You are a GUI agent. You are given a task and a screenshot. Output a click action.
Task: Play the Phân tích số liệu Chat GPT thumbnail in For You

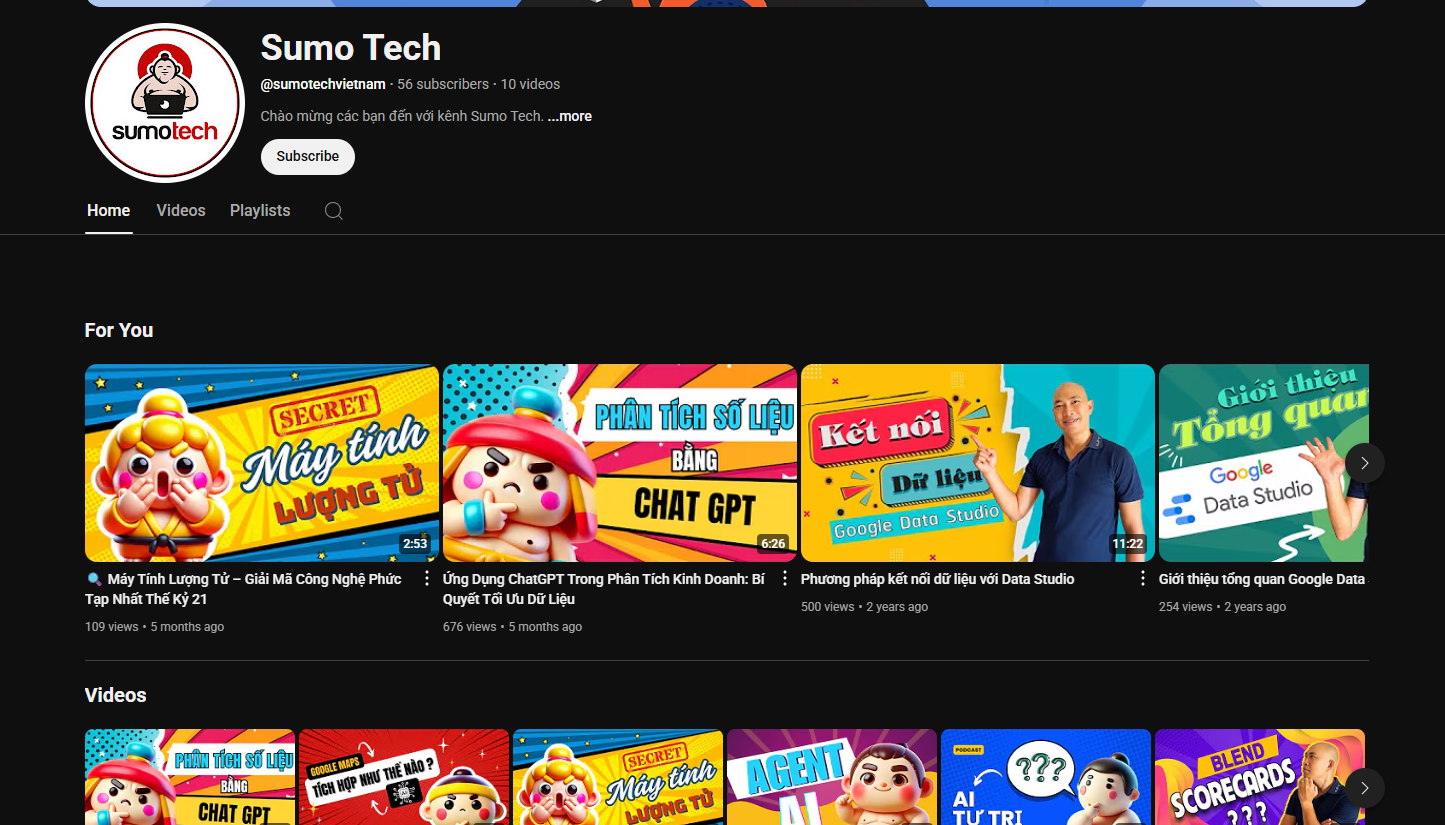point(620,463)
